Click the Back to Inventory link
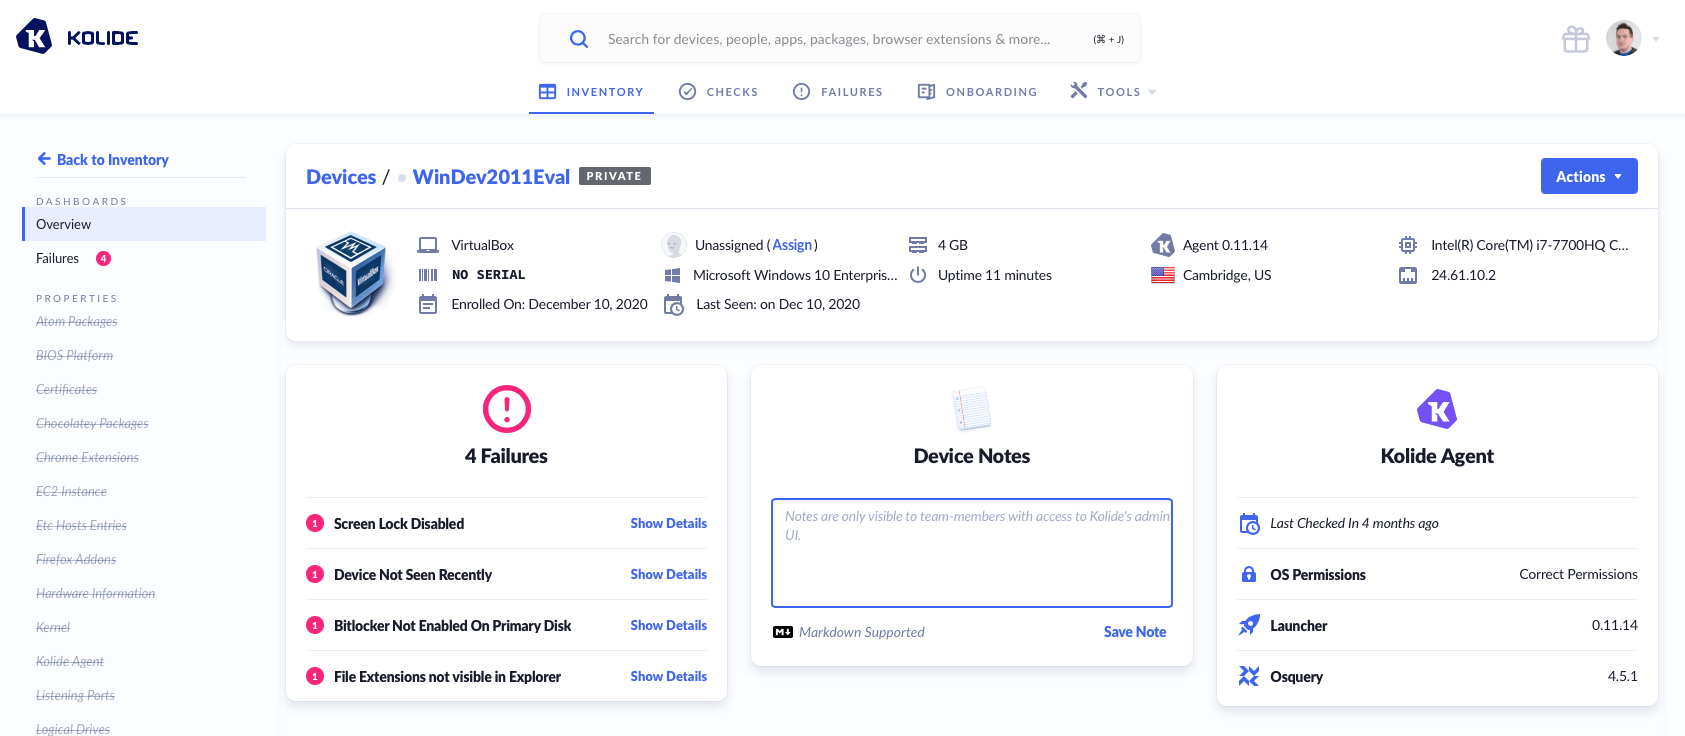Image resolution: width=1685 pixels, height=736 pixels. coord(103,160)
